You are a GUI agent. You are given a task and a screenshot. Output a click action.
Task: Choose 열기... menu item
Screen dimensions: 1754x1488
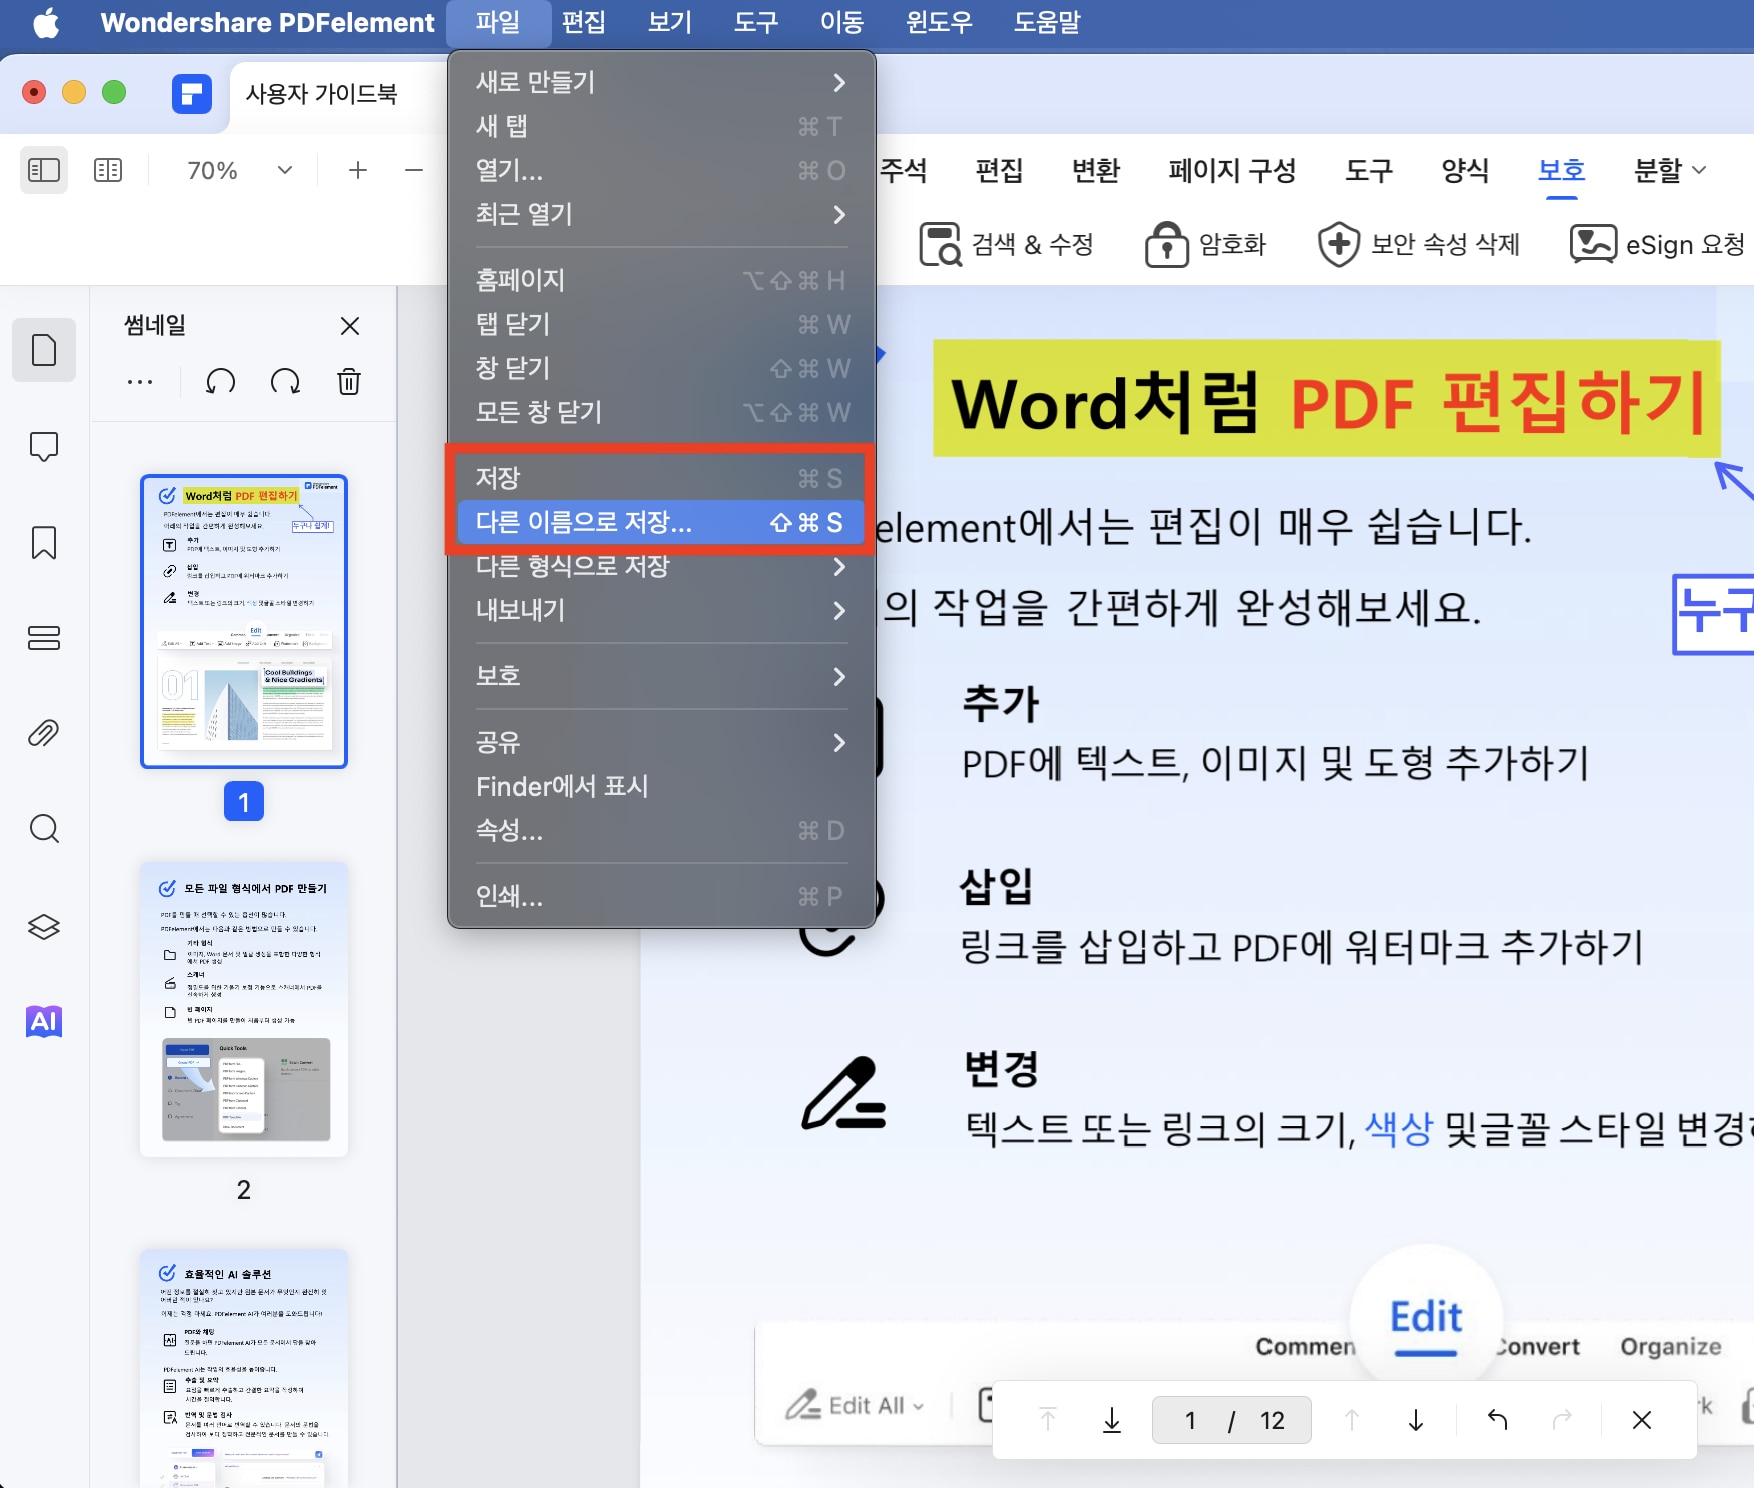click(661, 170)
